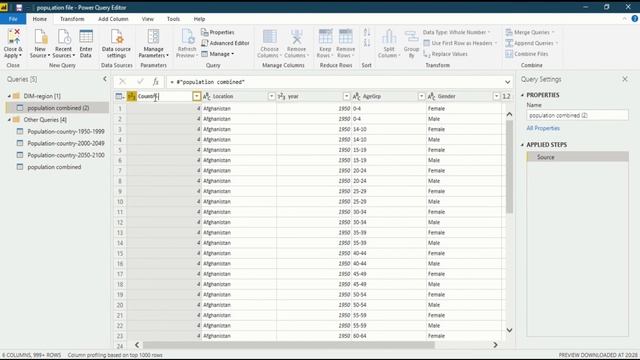Viewport: 640px width, 360px height.
Task: Open the New Source icon
Action: (x=40, y=37)
